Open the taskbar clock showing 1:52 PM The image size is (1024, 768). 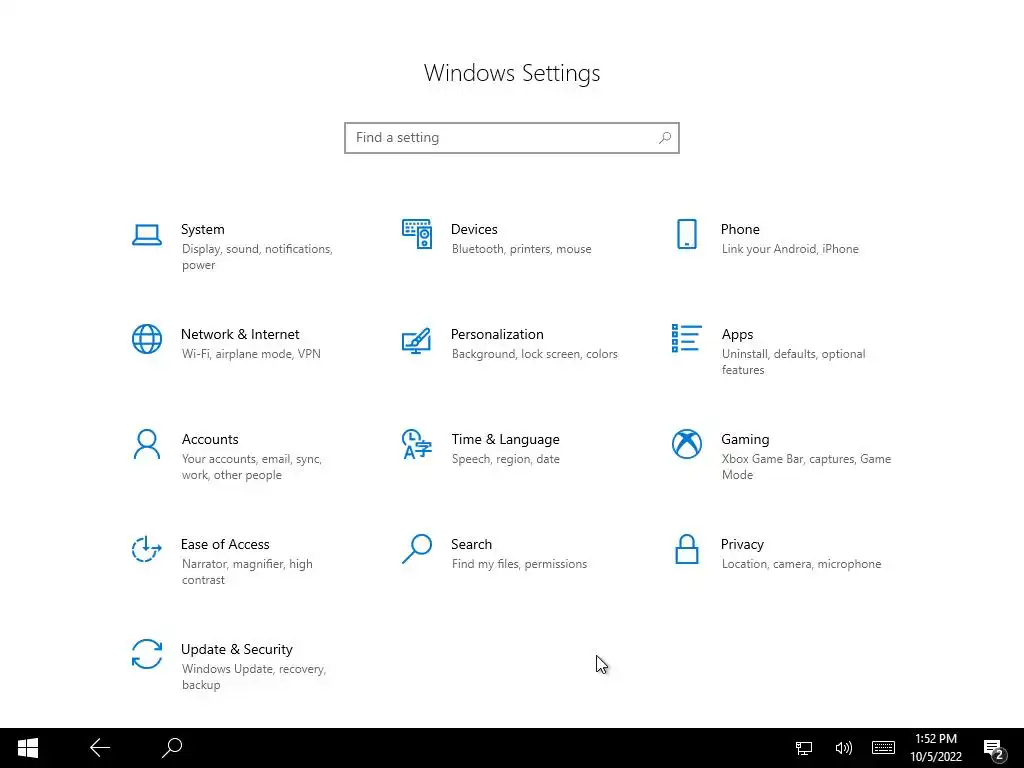coord(936,748)
